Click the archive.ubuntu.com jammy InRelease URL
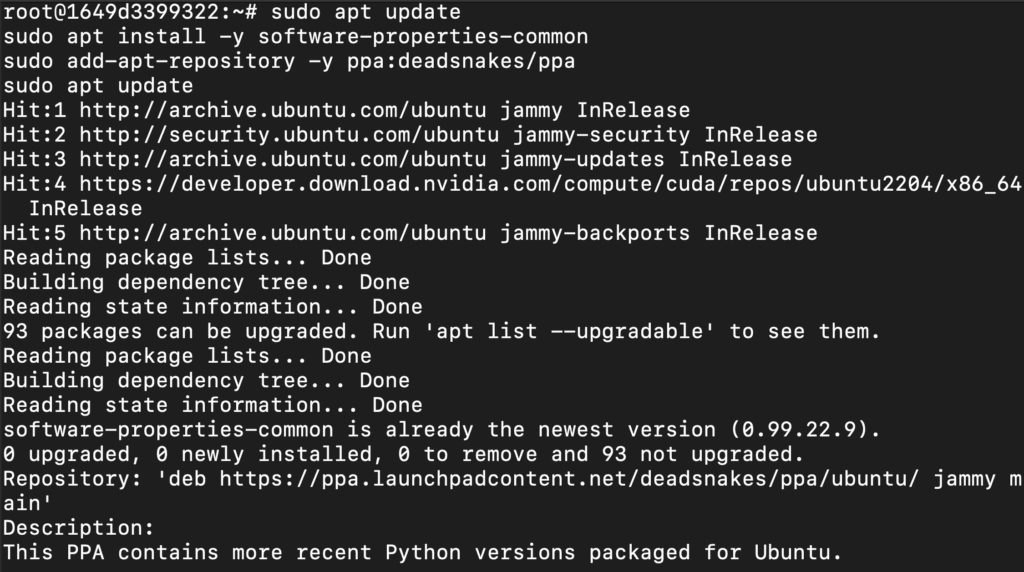1024x572 pixels. point(283,110)
